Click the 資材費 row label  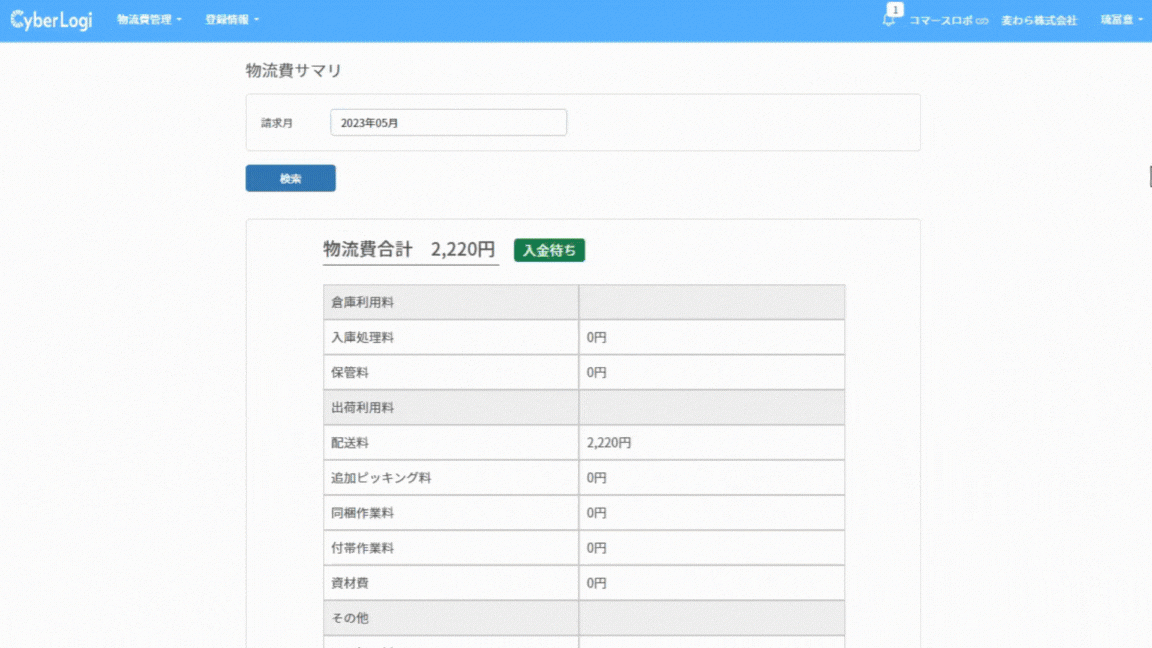coord(350,583)
